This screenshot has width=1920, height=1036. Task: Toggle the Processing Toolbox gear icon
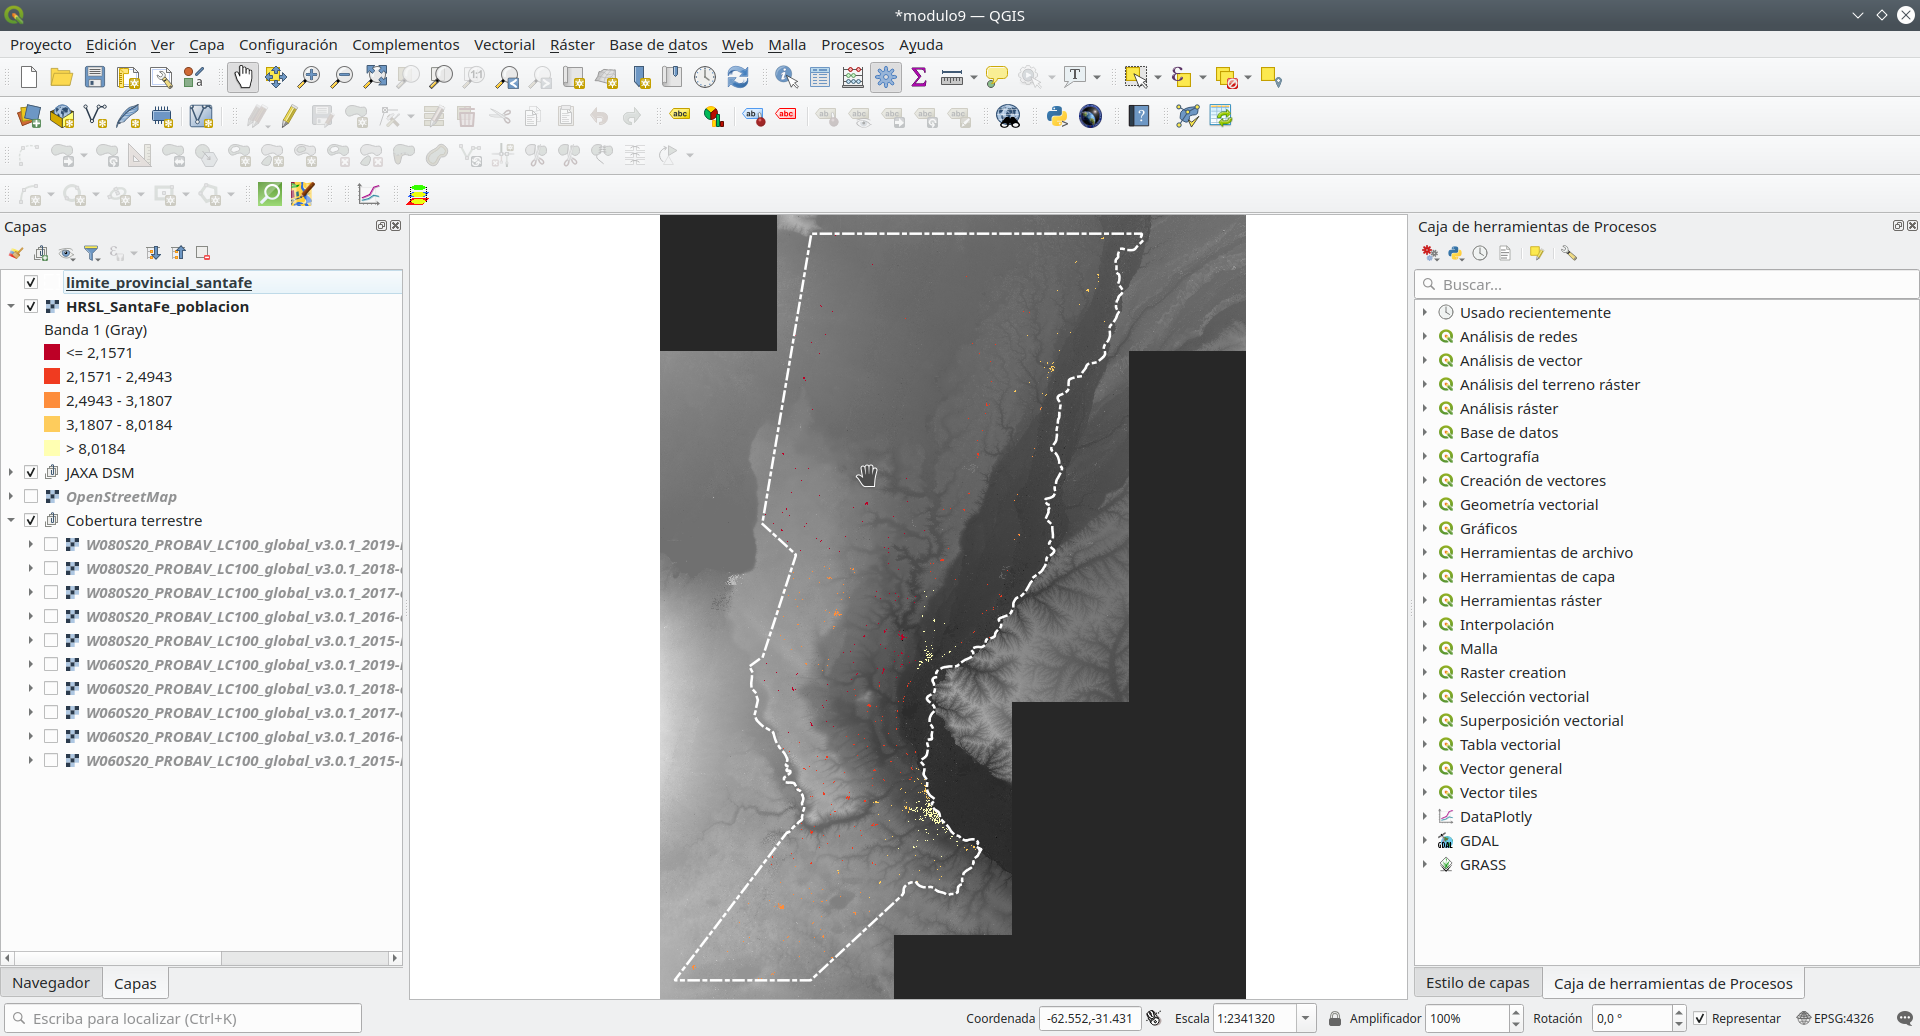(886, 77)
